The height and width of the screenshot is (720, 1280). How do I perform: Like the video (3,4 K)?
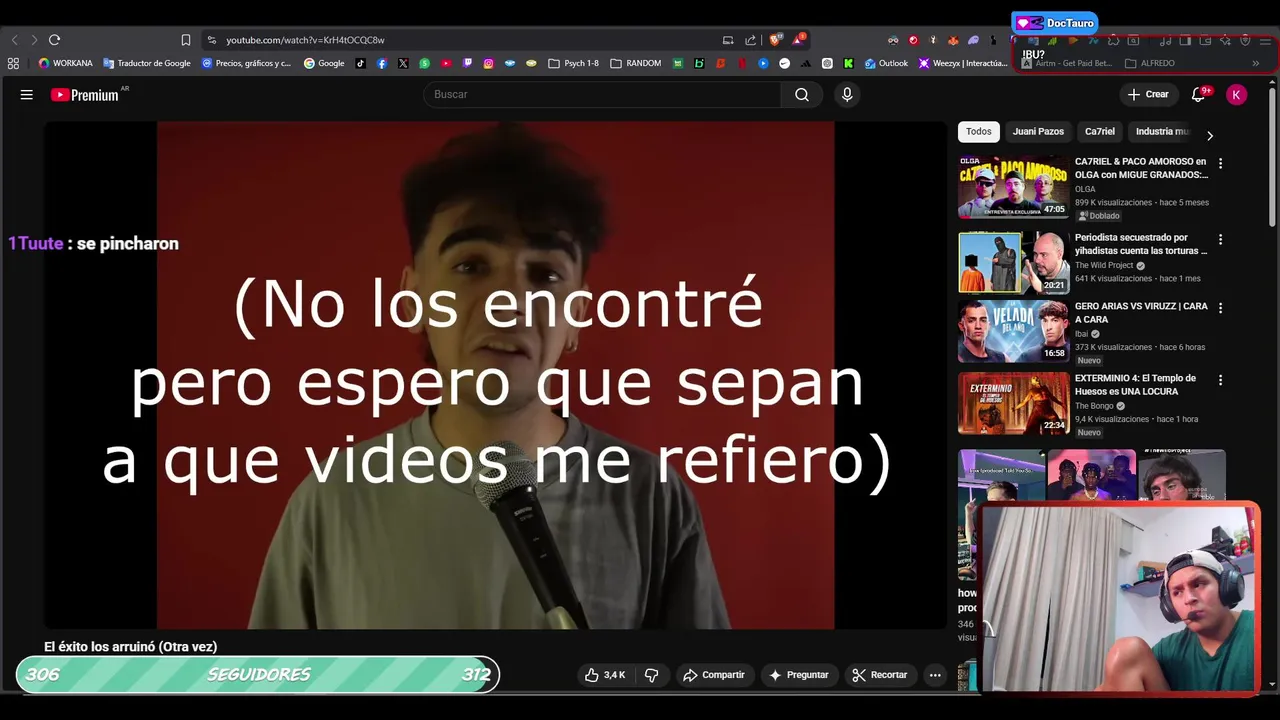[x=606, y=675]
